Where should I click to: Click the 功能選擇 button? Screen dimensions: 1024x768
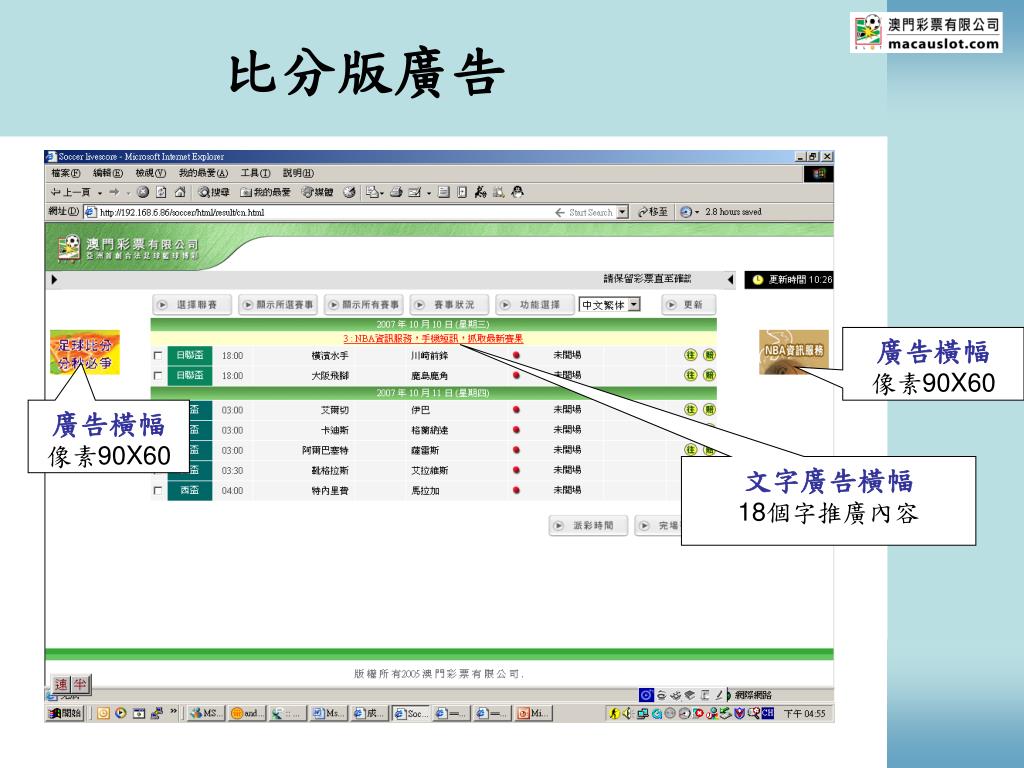pos(535,305)
